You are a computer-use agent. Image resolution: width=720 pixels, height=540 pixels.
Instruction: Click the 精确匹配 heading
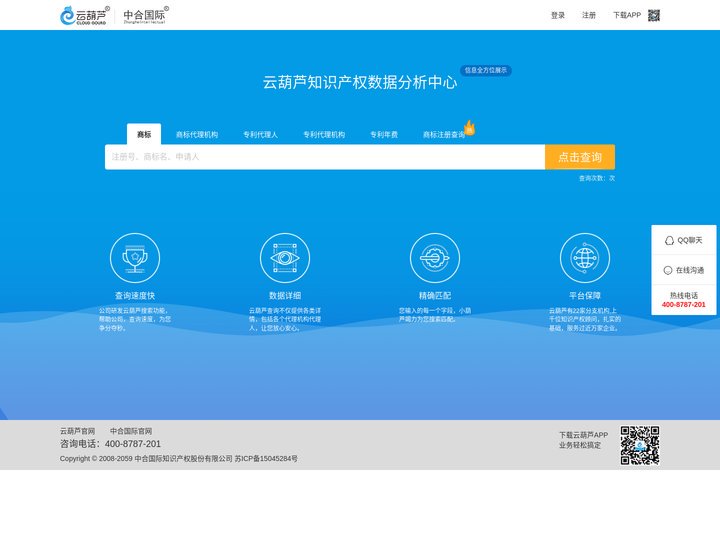coord(434,295)
